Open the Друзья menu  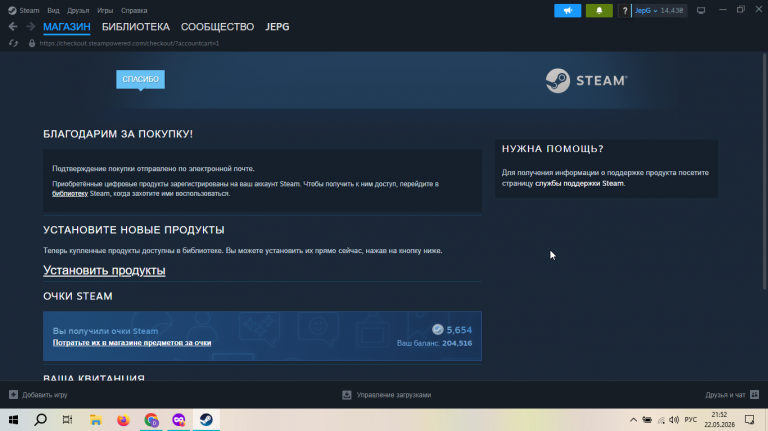coord(78,10)
